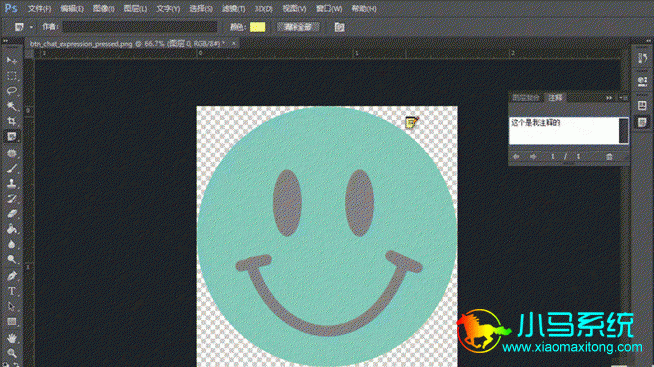Select the History Brush tool
Screen dimensions: 654x367
pyautogui.click(x=12, y=199)
